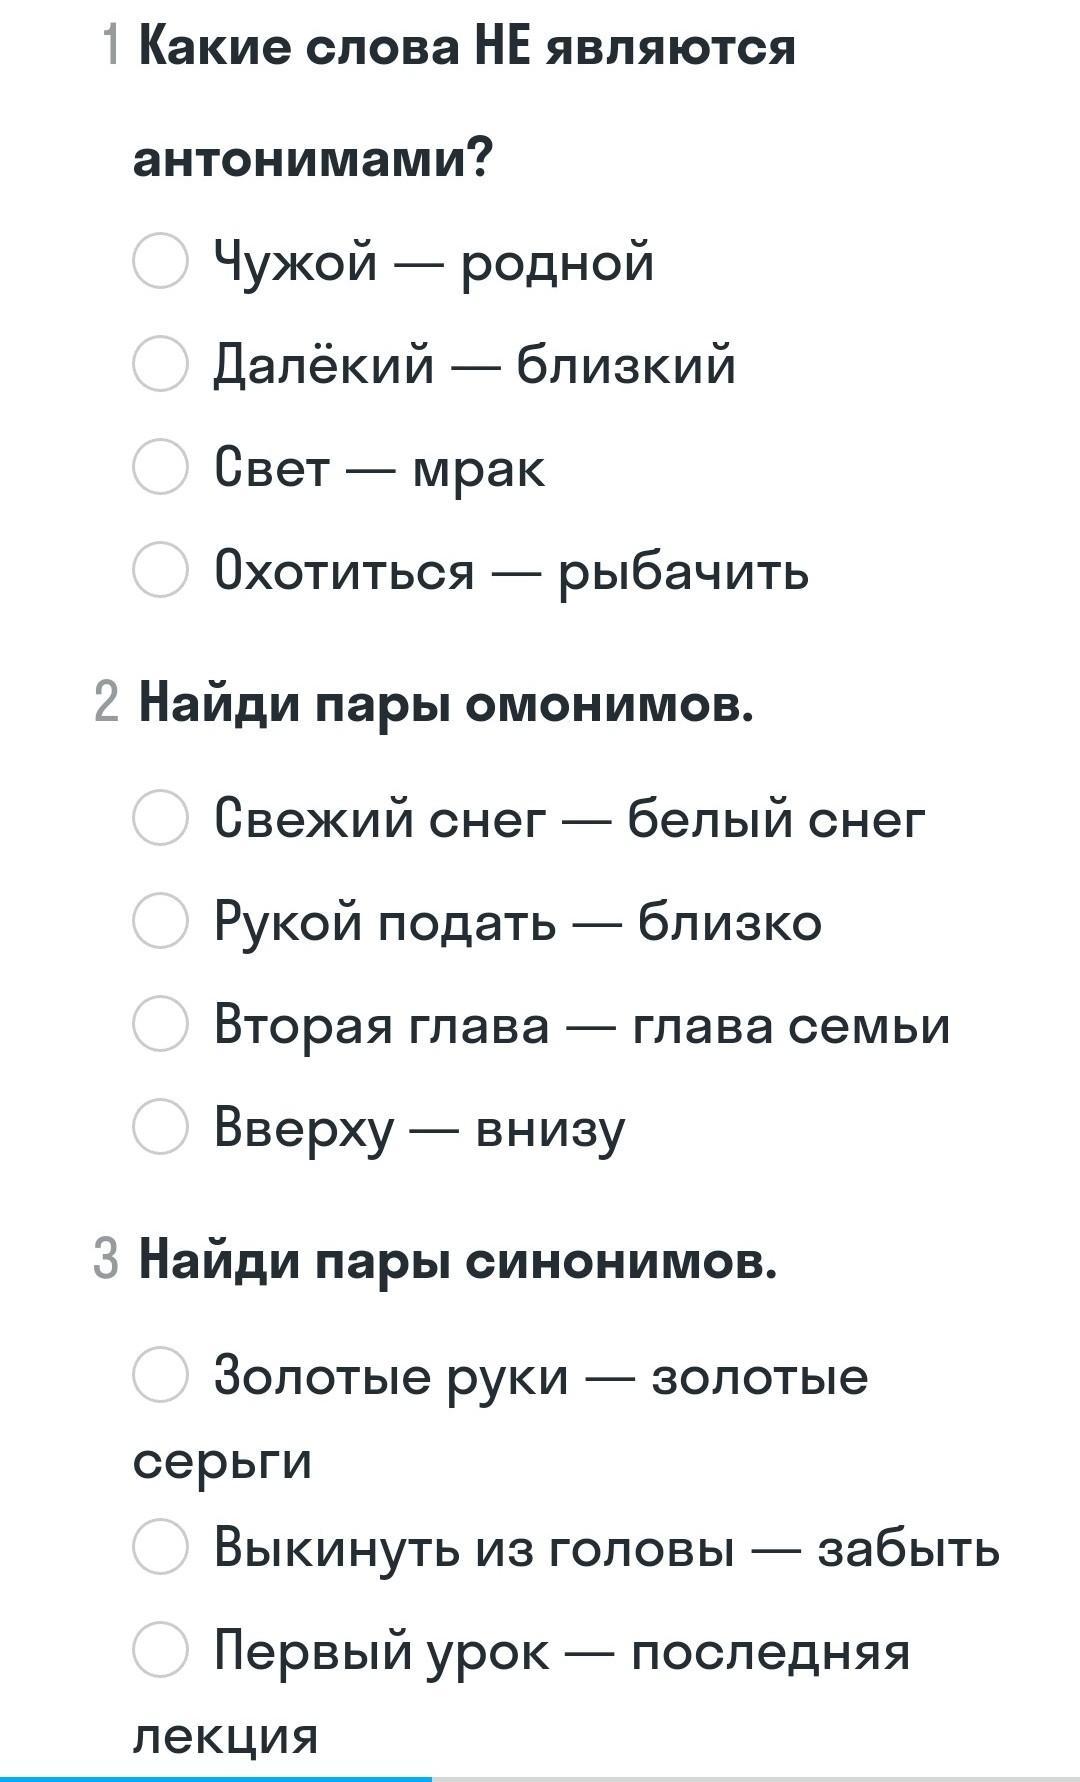Pick the Вверху — внизу radio button
Screen dimensions: 1080x1782
click(x=160, y=1127)
